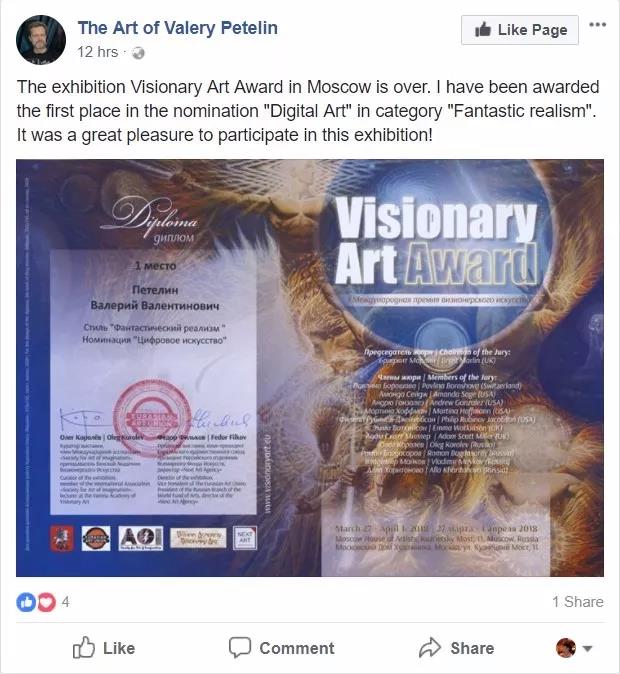Image resolution: width=620 pixels, height=674 pixels.
Task: Click the post text about the Moscow exhibition
Action: (x=308, y=111)
